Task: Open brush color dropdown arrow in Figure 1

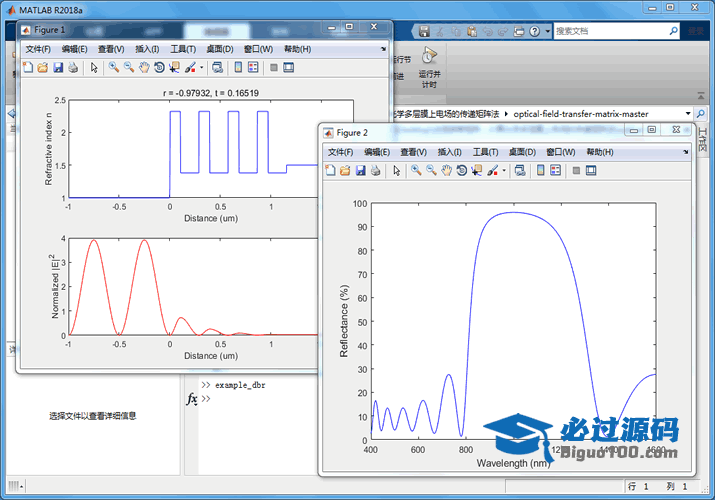Action: pyautogui.click(x=202, y=67)
